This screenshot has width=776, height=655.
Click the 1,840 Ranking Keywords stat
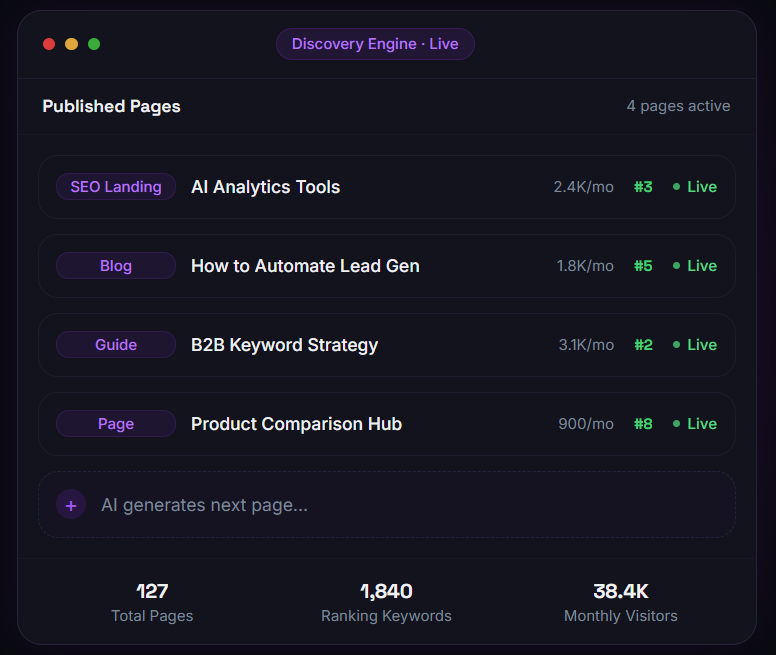tap(386, 602)
